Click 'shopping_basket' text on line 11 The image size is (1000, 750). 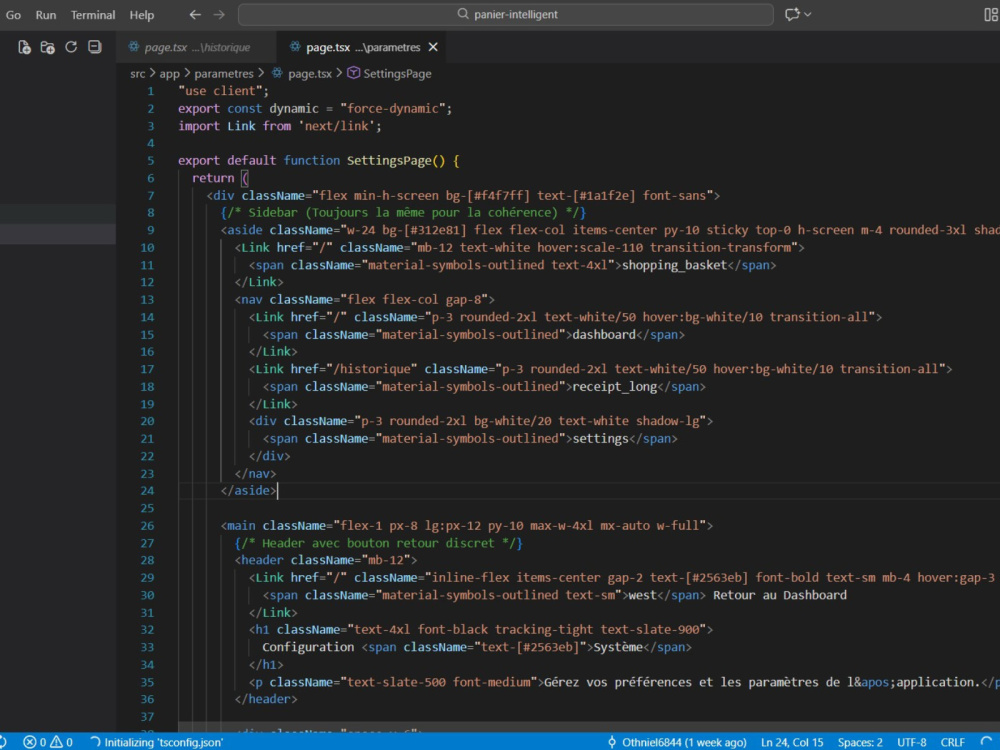[x=674, y=265]
